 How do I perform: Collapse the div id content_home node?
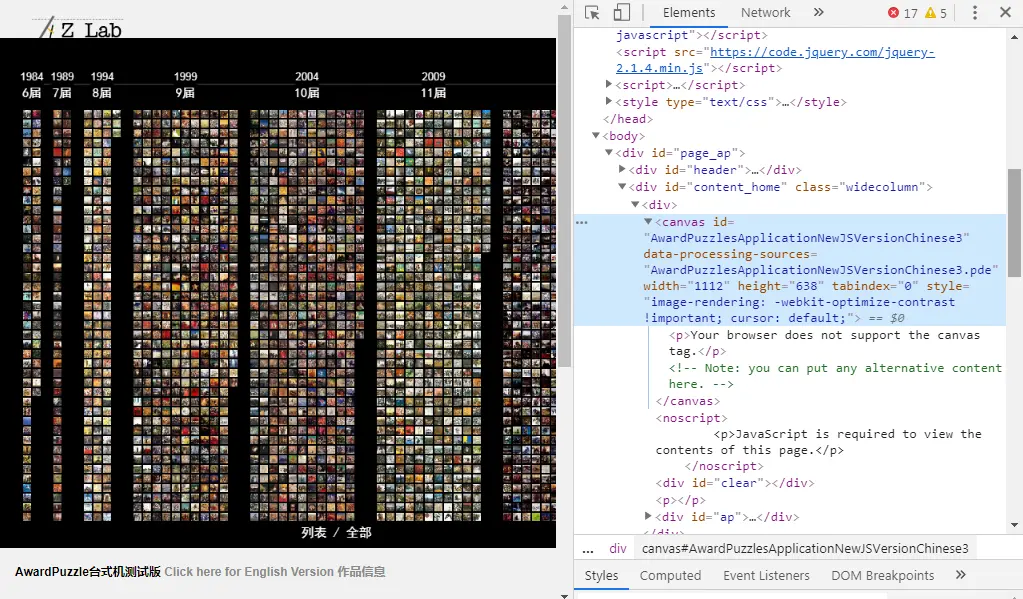(x=622, y=186)
